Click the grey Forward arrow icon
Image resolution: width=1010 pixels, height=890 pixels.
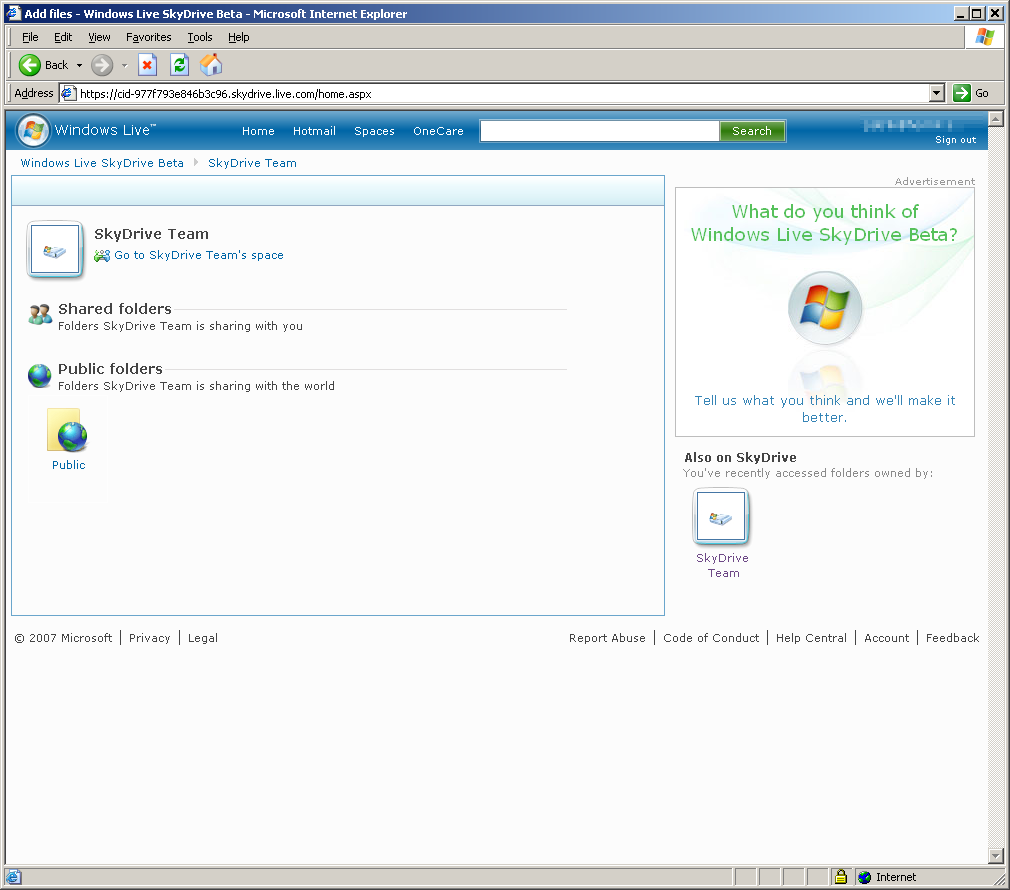click(102, 65)
